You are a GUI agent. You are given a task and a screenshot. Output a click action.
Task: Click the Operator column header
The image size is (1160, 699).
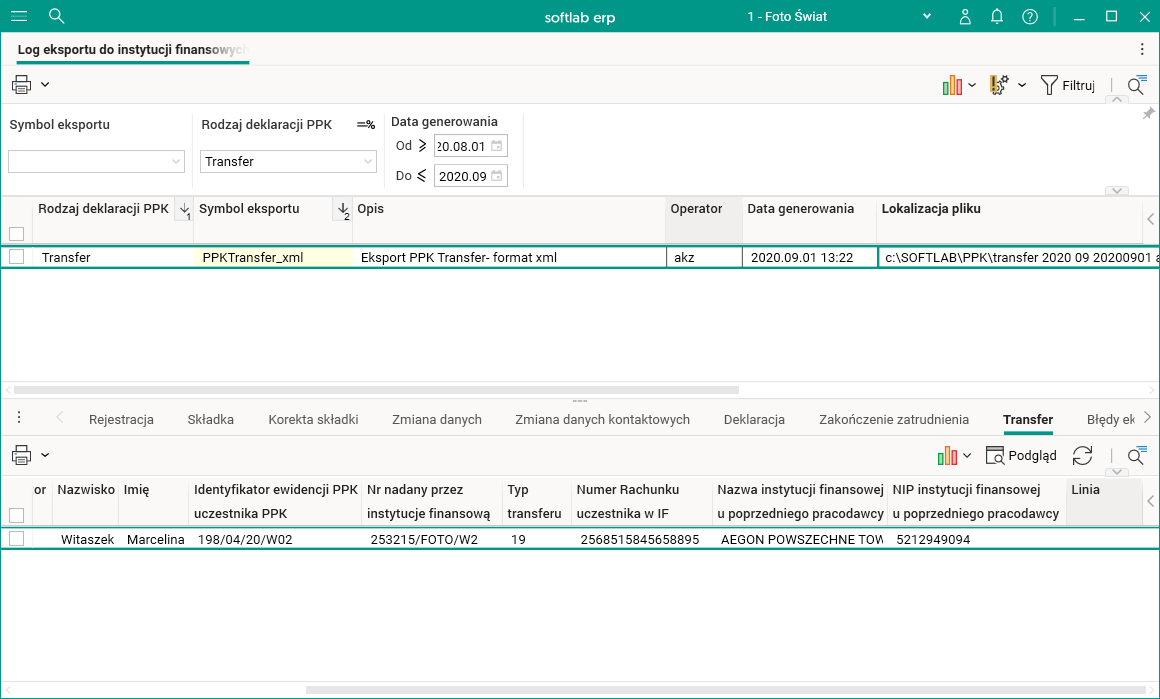pyautogui.click(x=704, y=219)
